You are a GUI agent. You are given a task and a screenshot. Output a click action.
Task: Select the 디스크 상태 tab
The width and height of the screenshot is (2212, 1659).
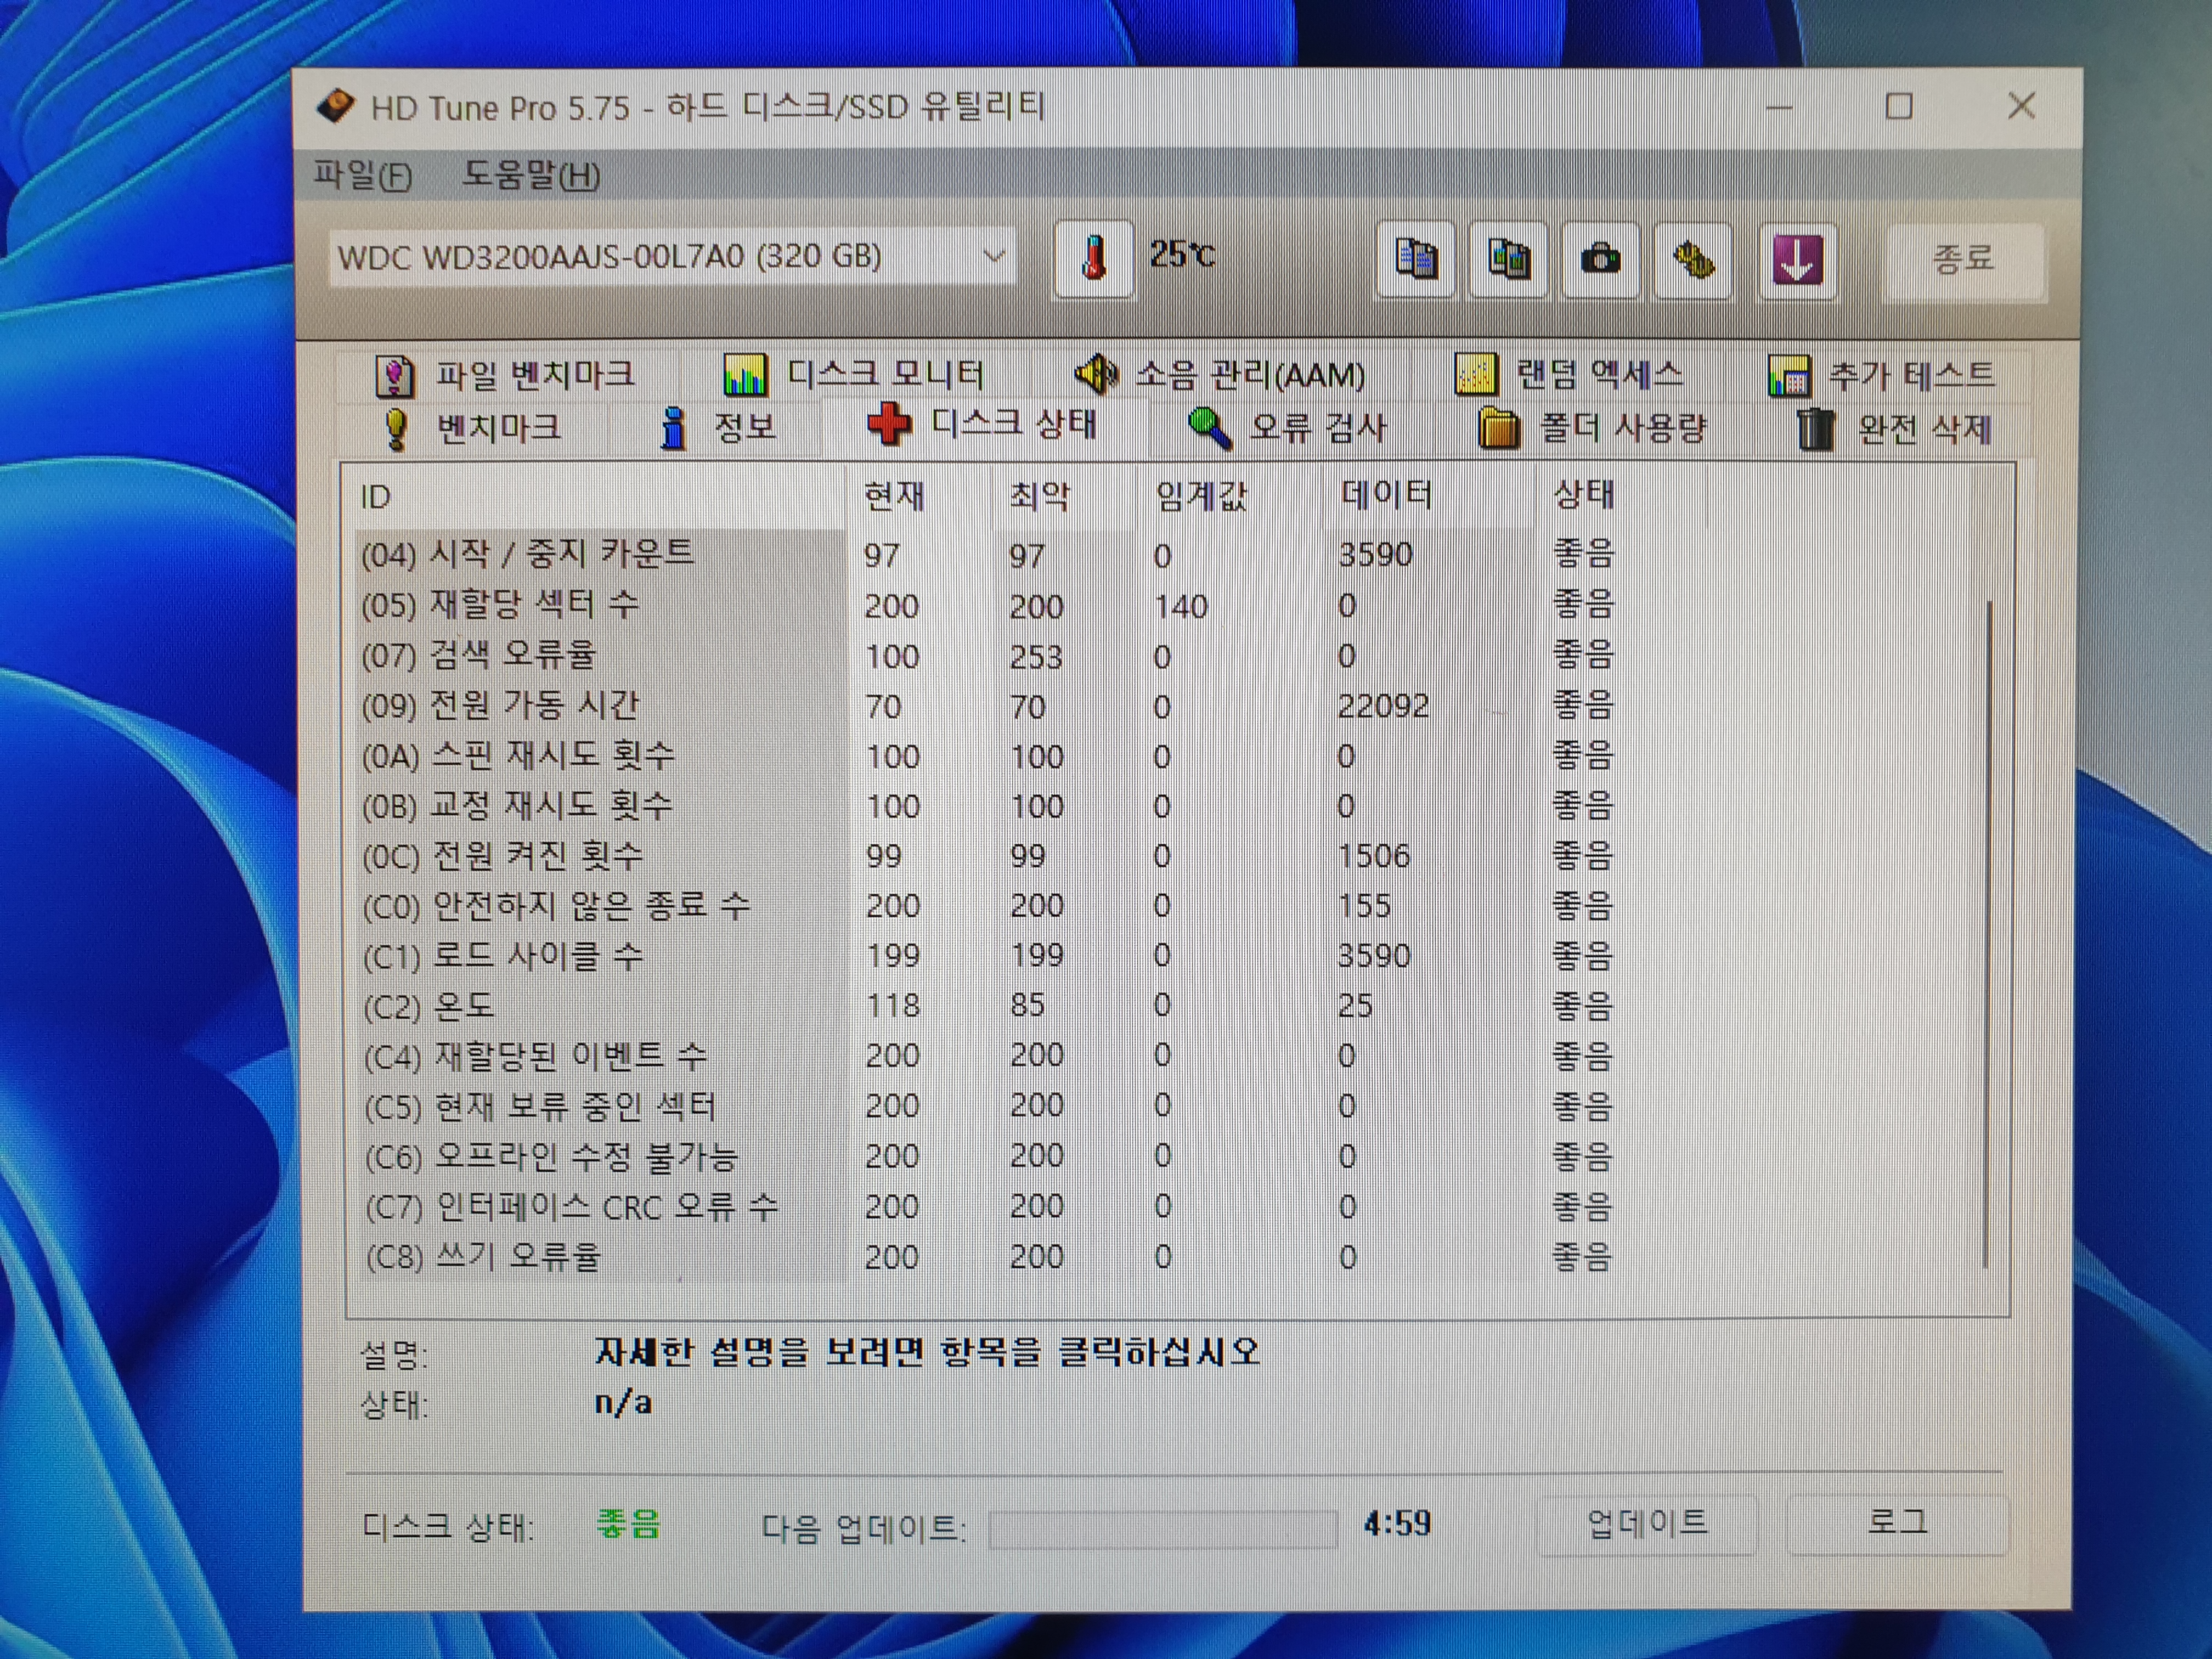click(983, 424)
